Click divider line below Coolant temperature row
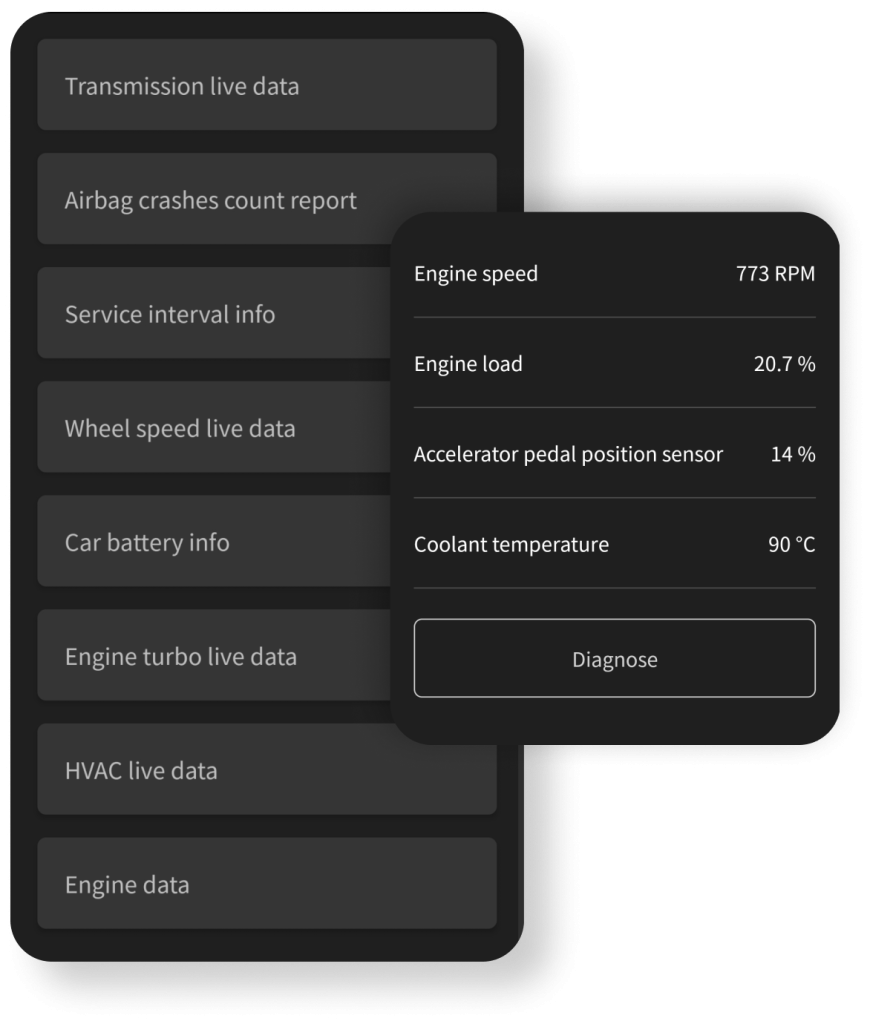Viewport: 870px width, 1024px height. pos(614,588)
